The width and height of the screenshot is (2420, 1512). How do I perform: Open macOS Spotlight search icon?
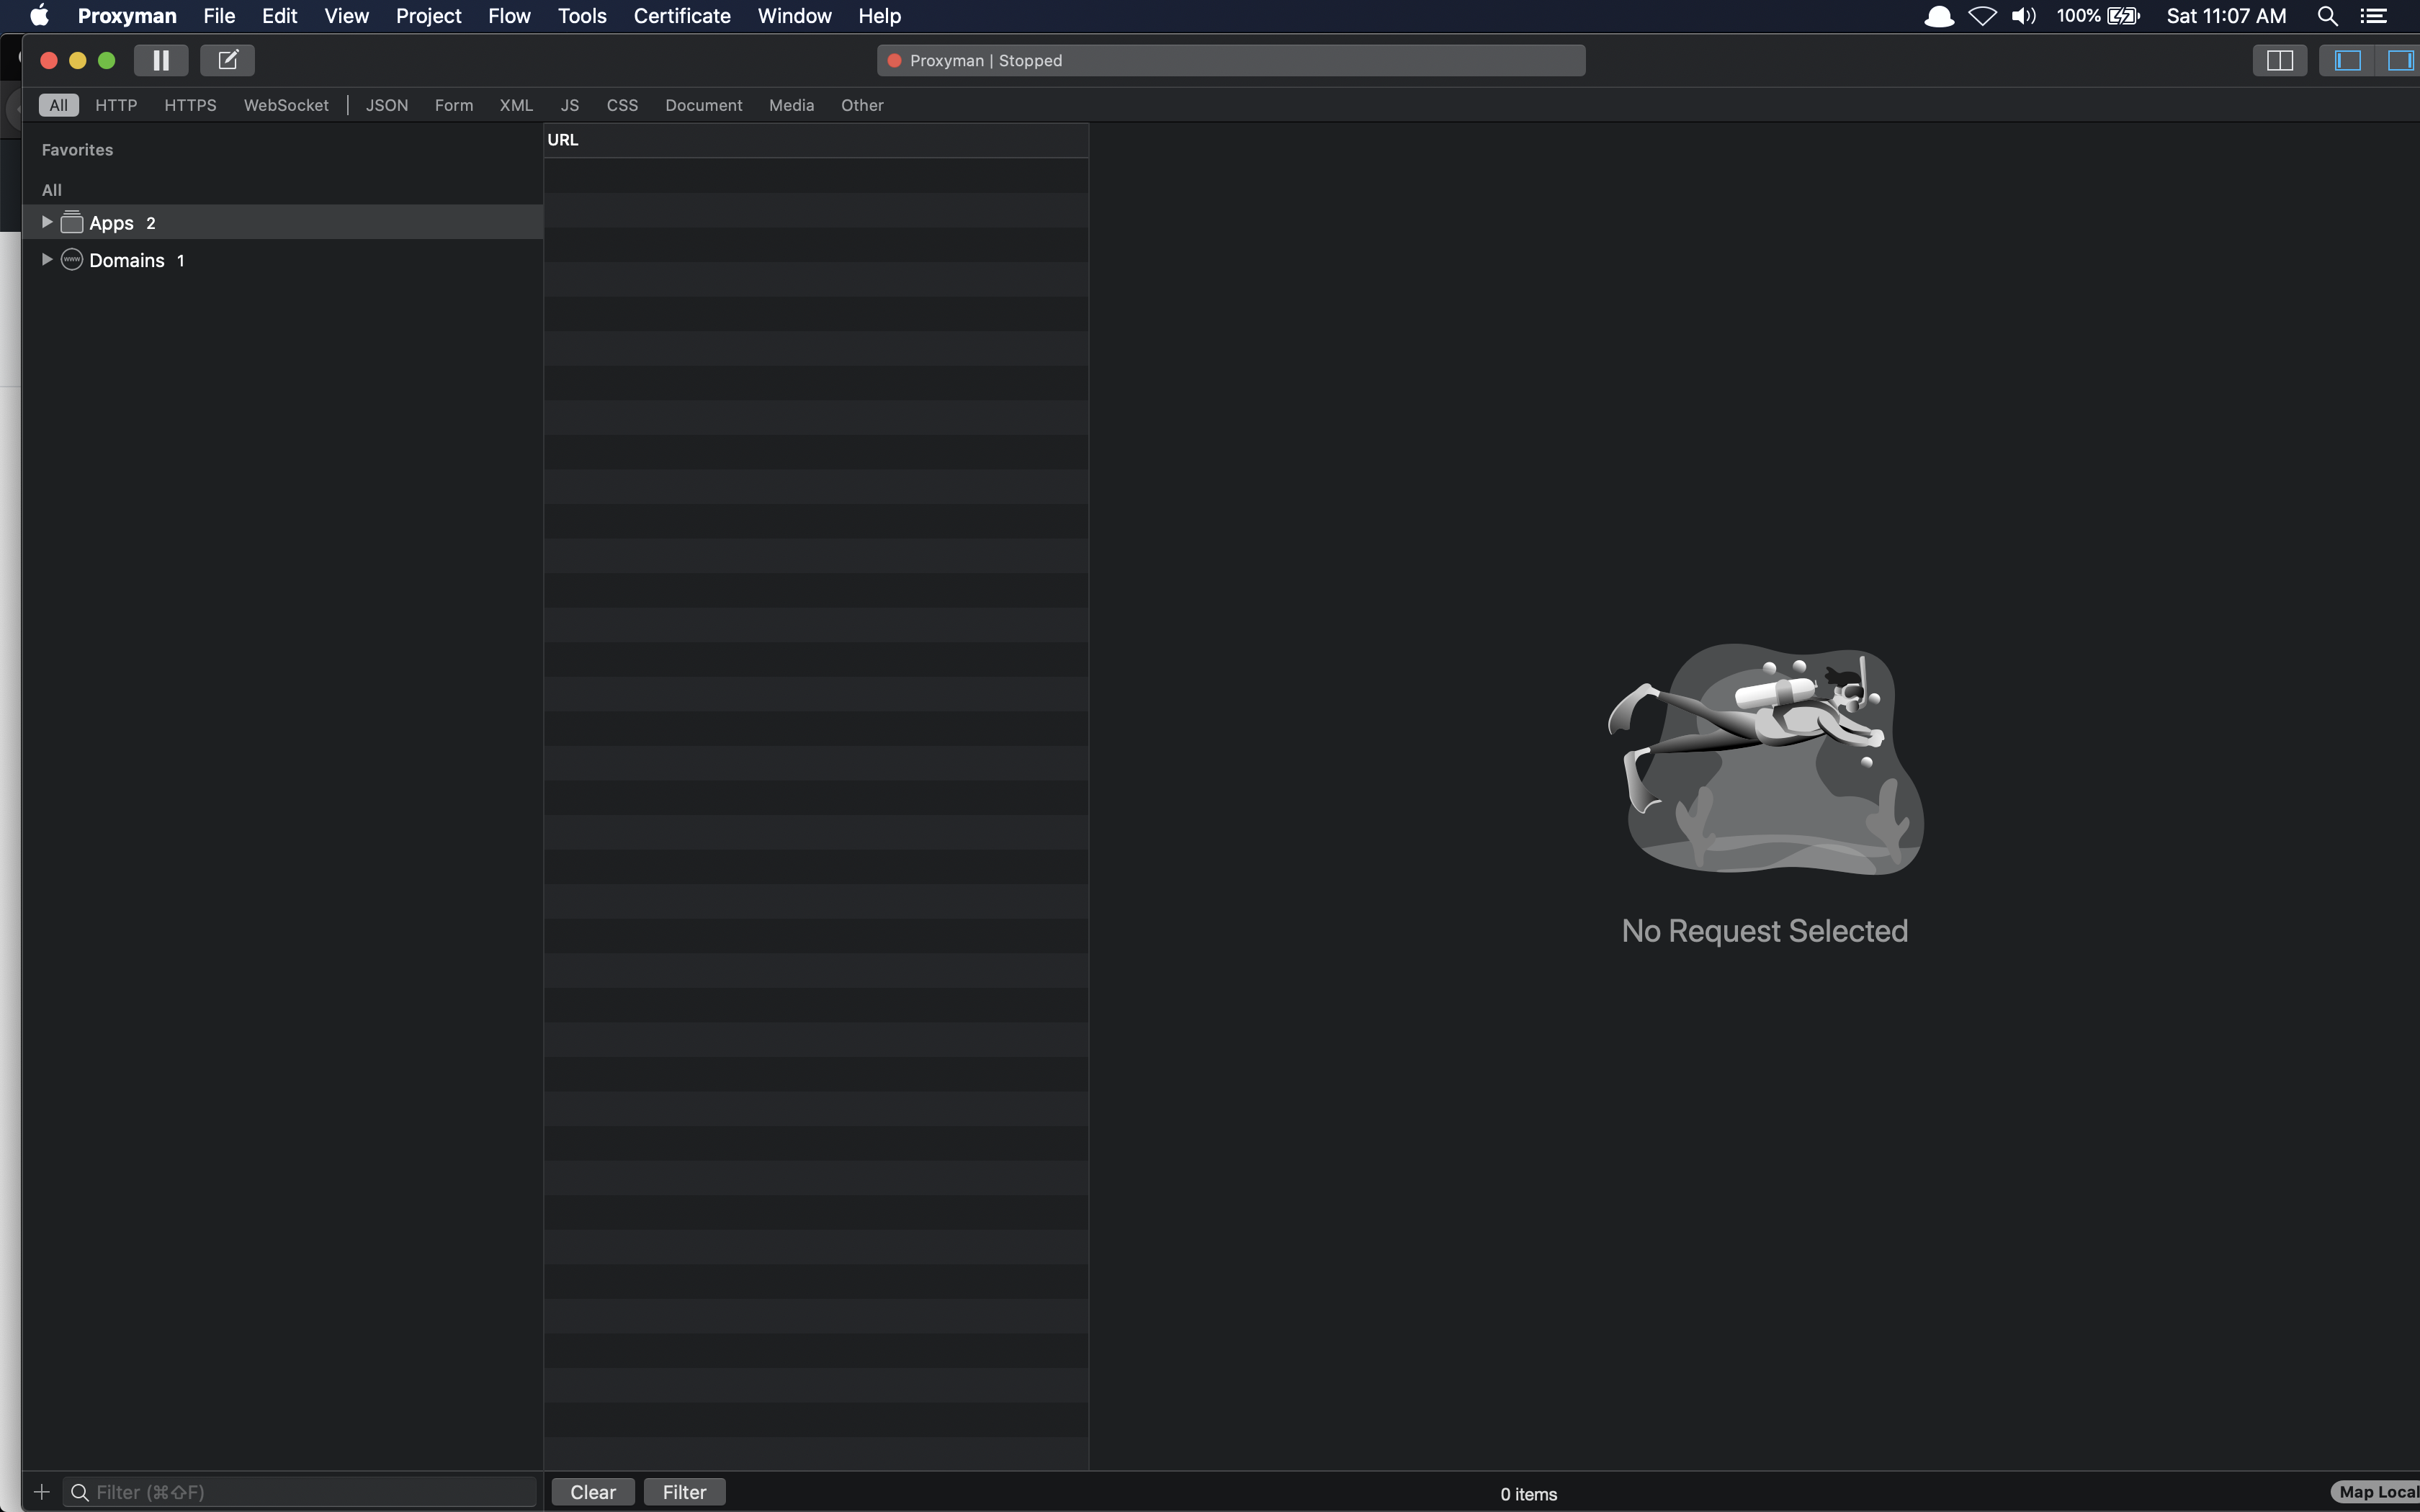tap(2327, 16)
